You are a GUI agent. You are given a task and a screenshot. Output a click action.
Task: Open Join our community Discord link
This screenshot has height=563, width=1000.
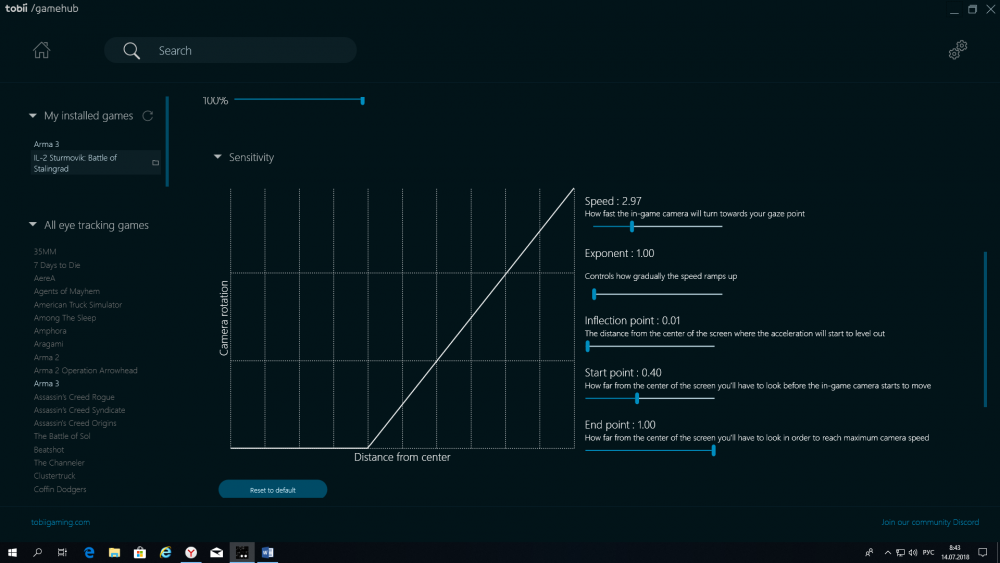point(930,522)
